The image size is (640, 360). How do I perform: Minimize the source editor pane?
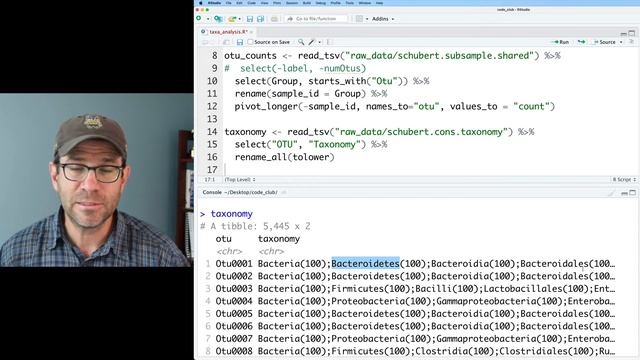623,33
